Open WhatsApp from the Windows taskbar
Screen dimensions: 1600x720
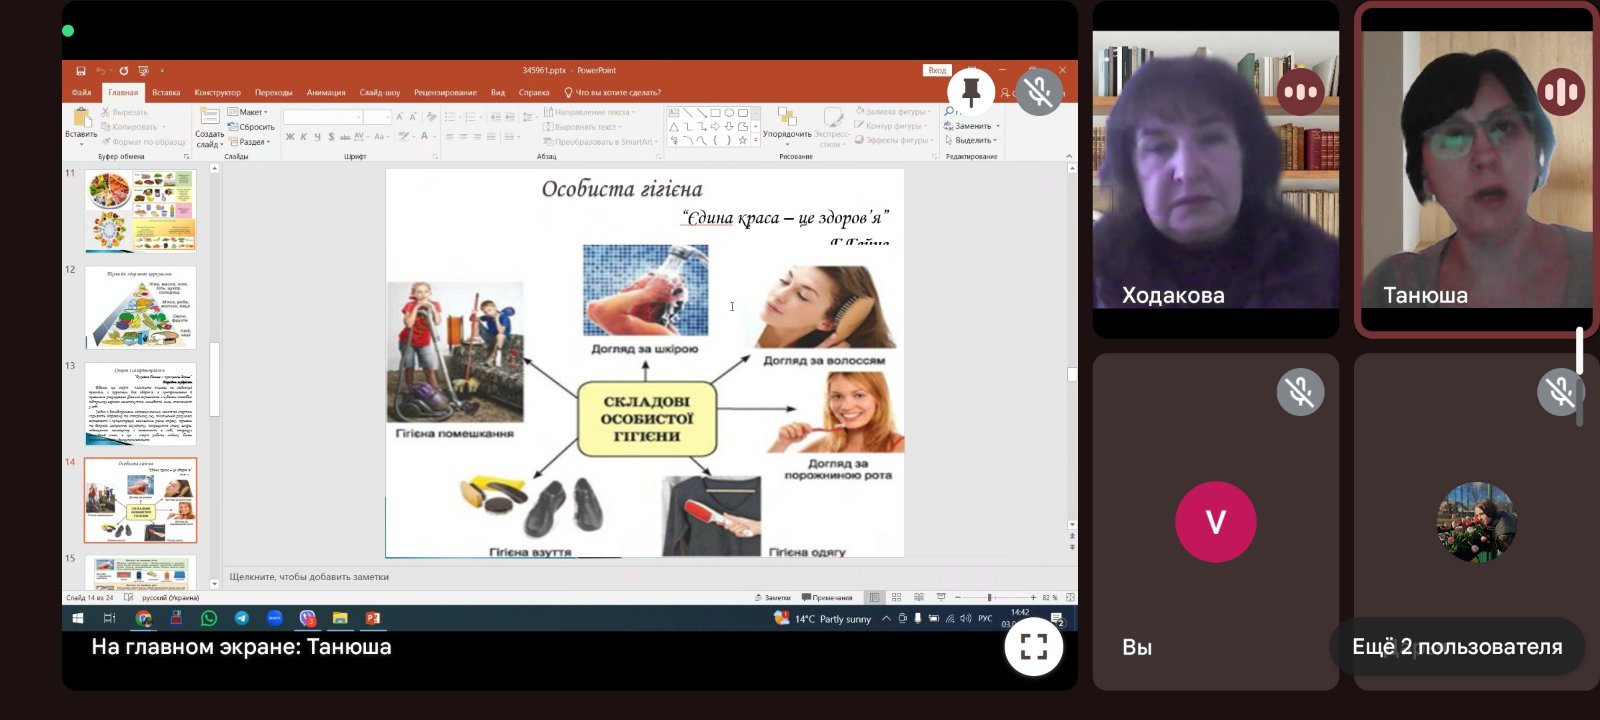209,619
